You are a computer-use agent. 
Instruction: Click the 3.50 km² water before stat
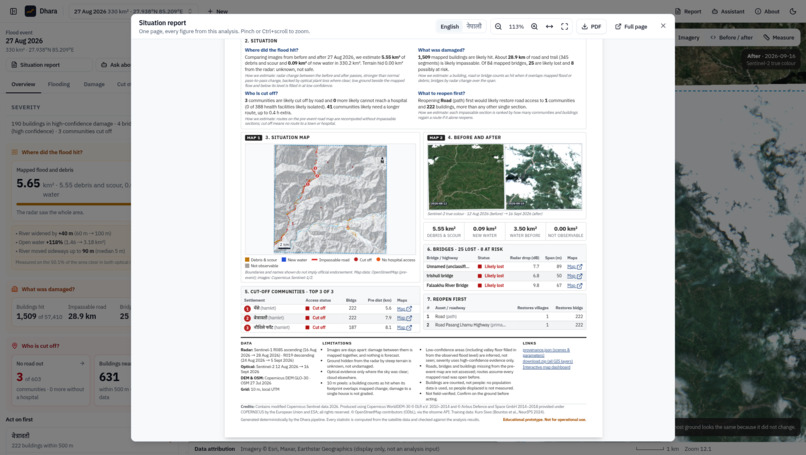pyautogui.click(x=525, y=231)
